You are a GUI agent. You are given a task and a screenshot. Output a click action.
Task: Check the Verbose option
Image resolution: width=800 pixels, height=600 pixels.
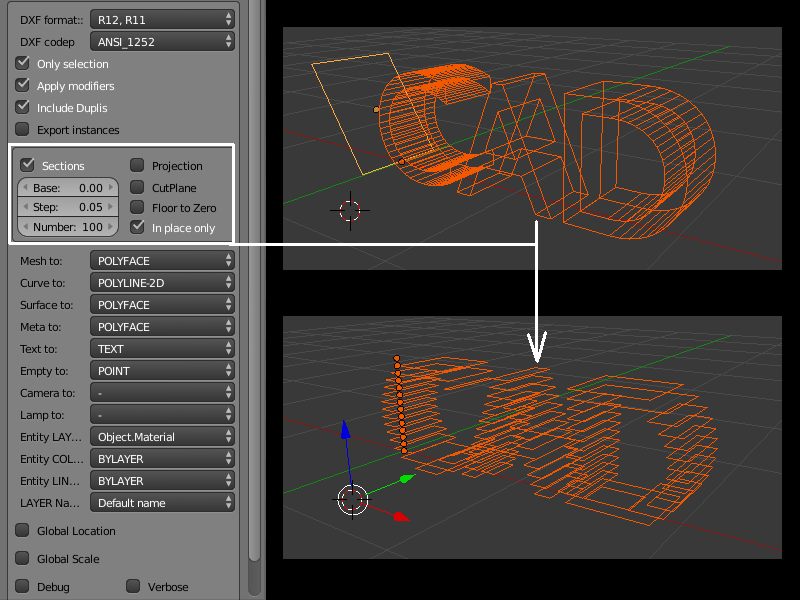pos(133,586)
